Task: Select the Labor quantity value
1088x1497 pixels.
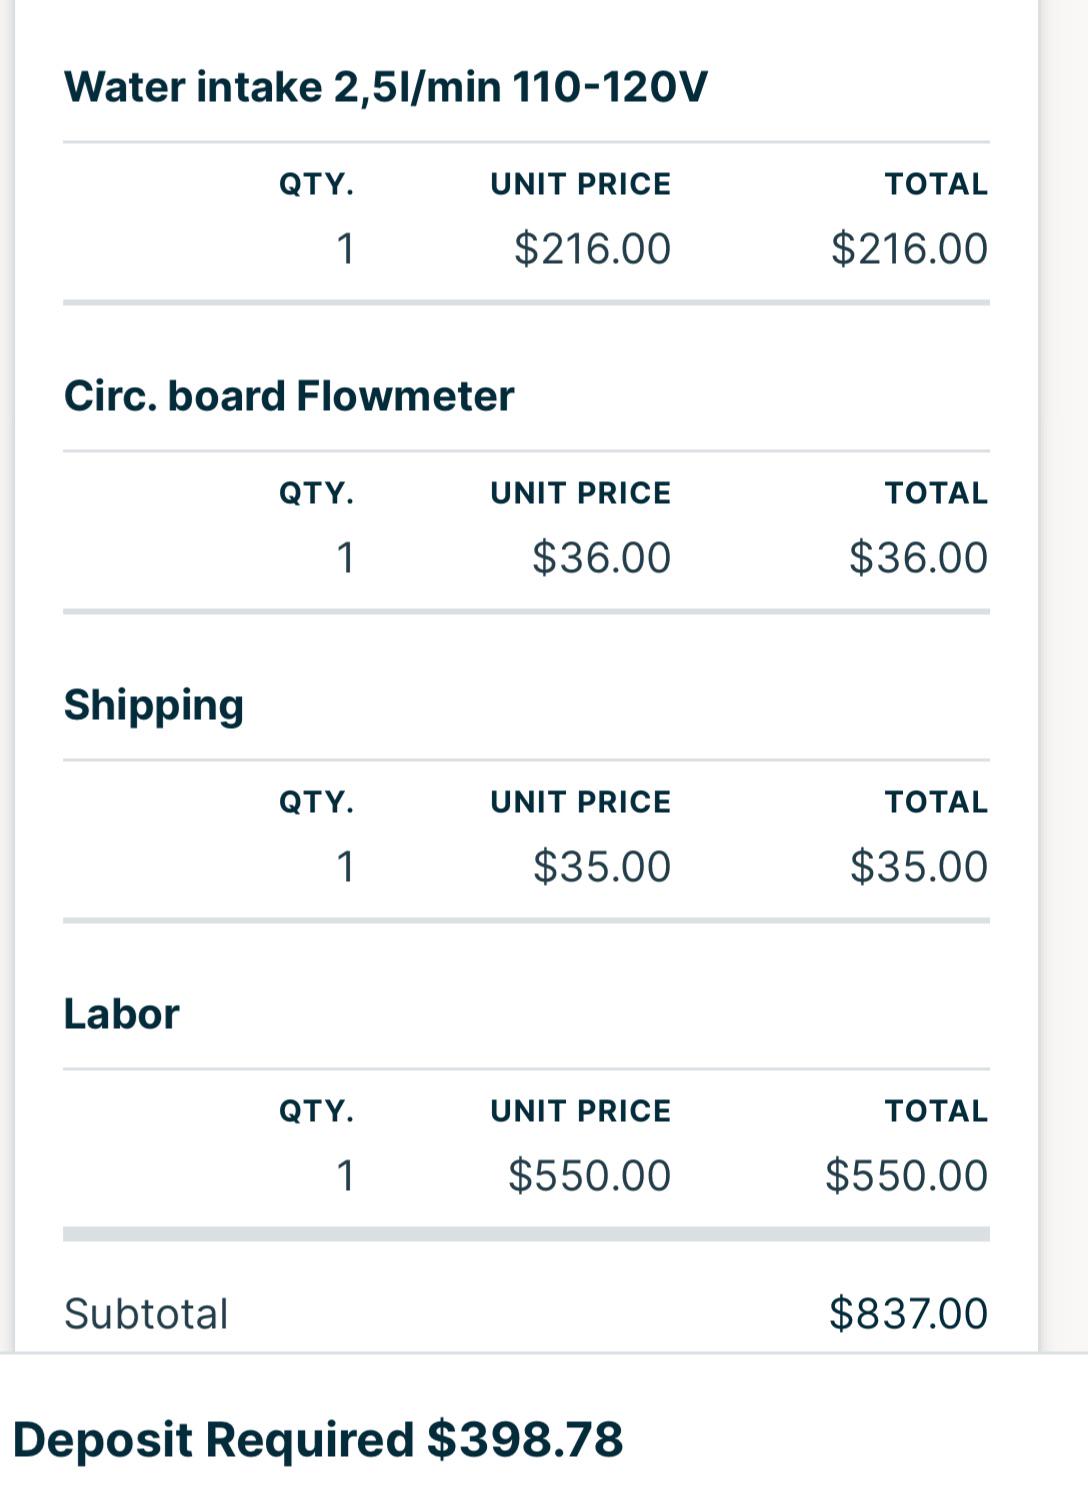Action: (345, 1176)
